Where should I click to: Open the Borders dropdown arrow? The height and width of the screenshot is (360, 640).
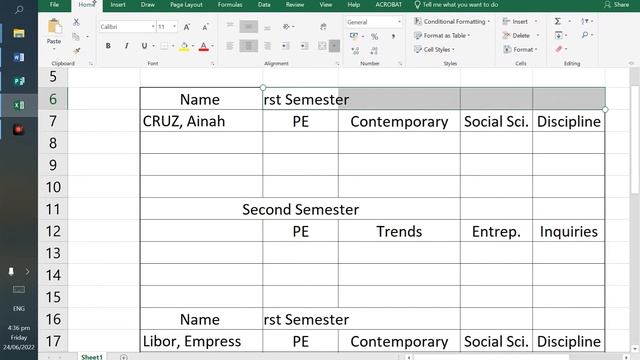[173, 46]
